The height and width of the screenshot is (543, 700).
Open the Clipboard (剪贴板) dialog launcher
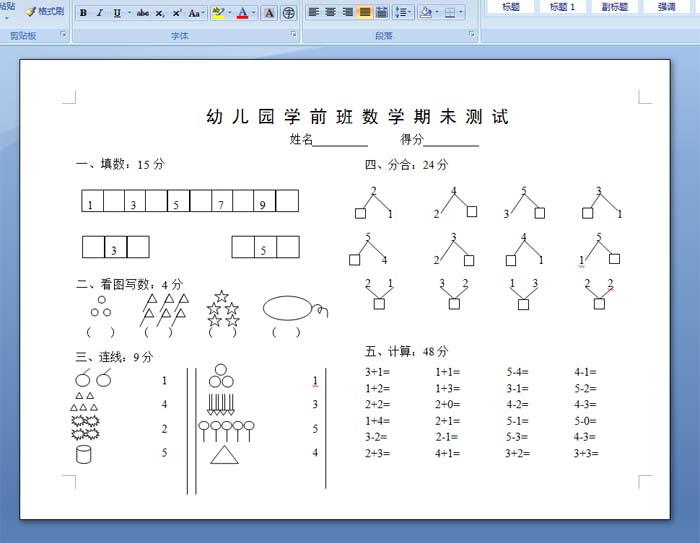pos(63,34)
